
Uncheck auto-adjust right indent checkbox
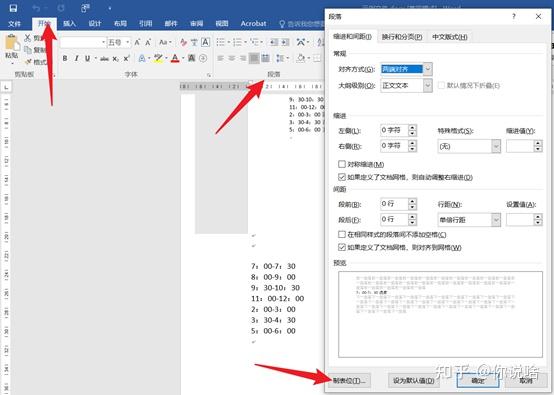[342, 177]
